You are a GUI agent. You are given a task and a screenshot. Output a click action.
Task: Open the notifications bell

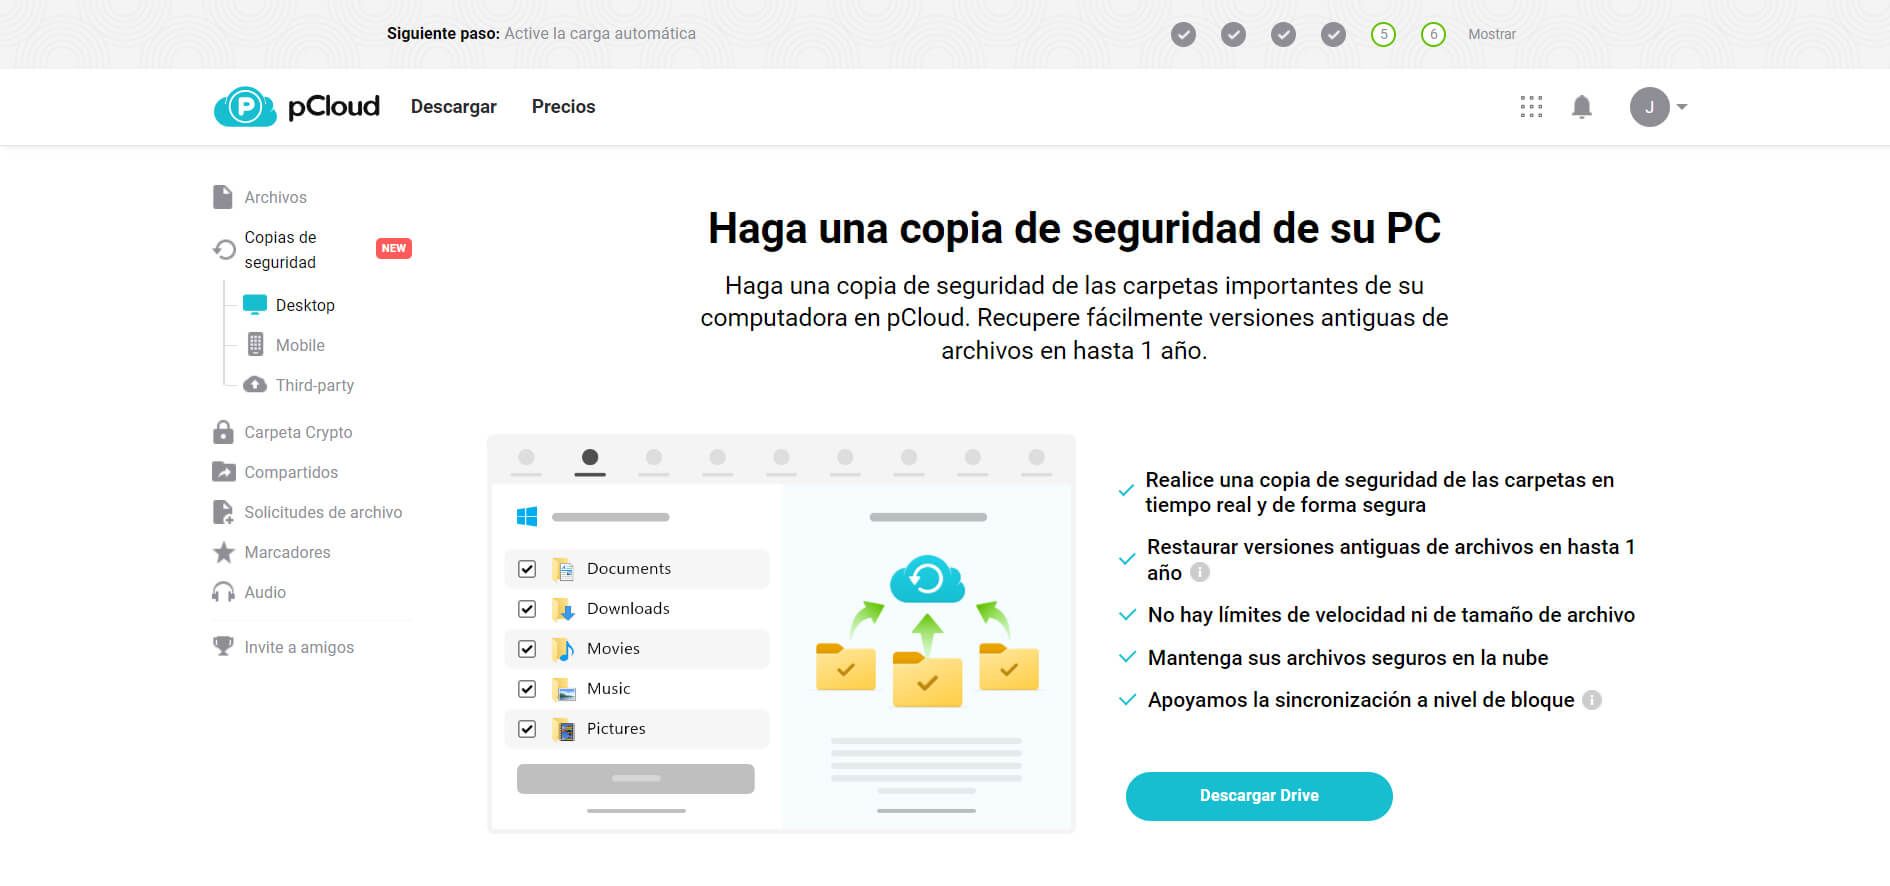[1581, 107]
